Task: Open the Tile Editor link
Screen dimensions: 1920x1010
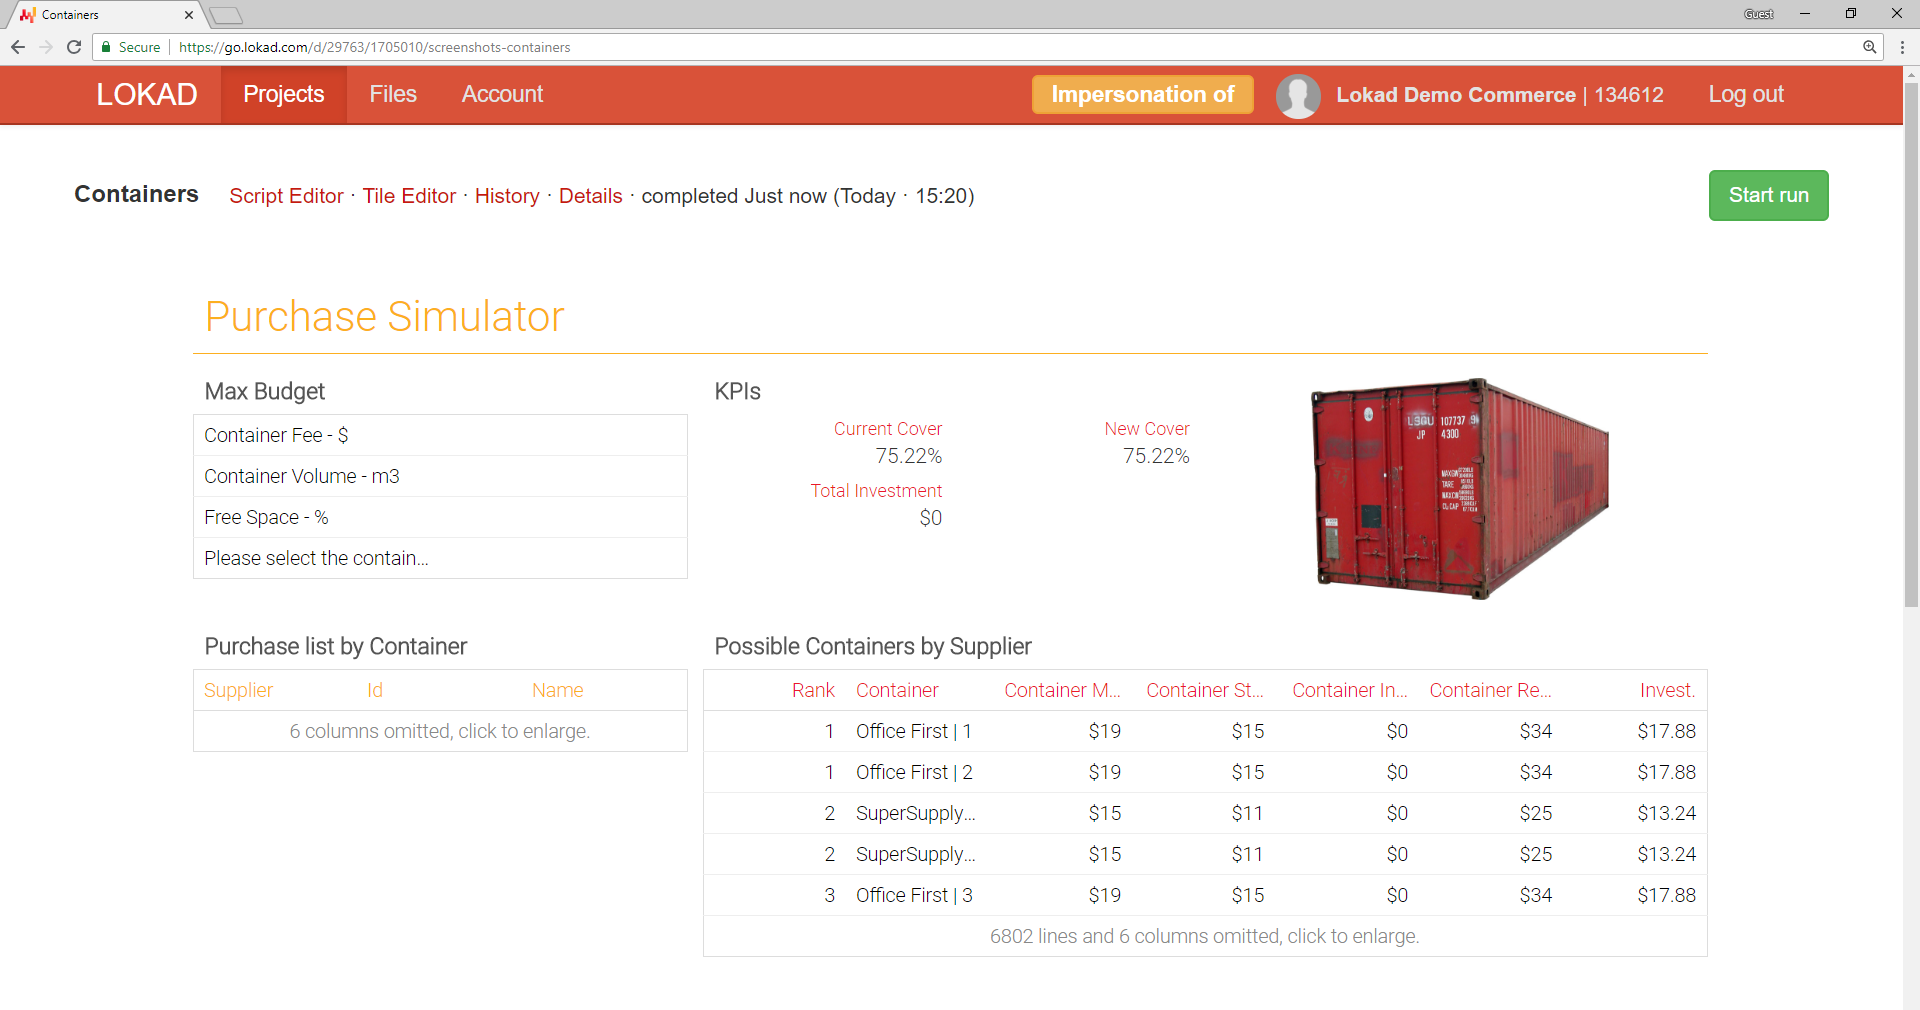Action: coord(409,196)
